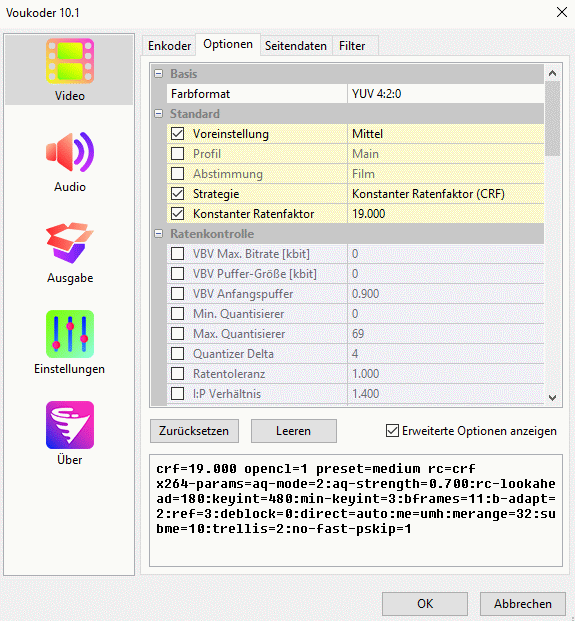Click the Konstanter Ratenfaktor value 19.000
The image size is (575, 621).
pos(446,213)
